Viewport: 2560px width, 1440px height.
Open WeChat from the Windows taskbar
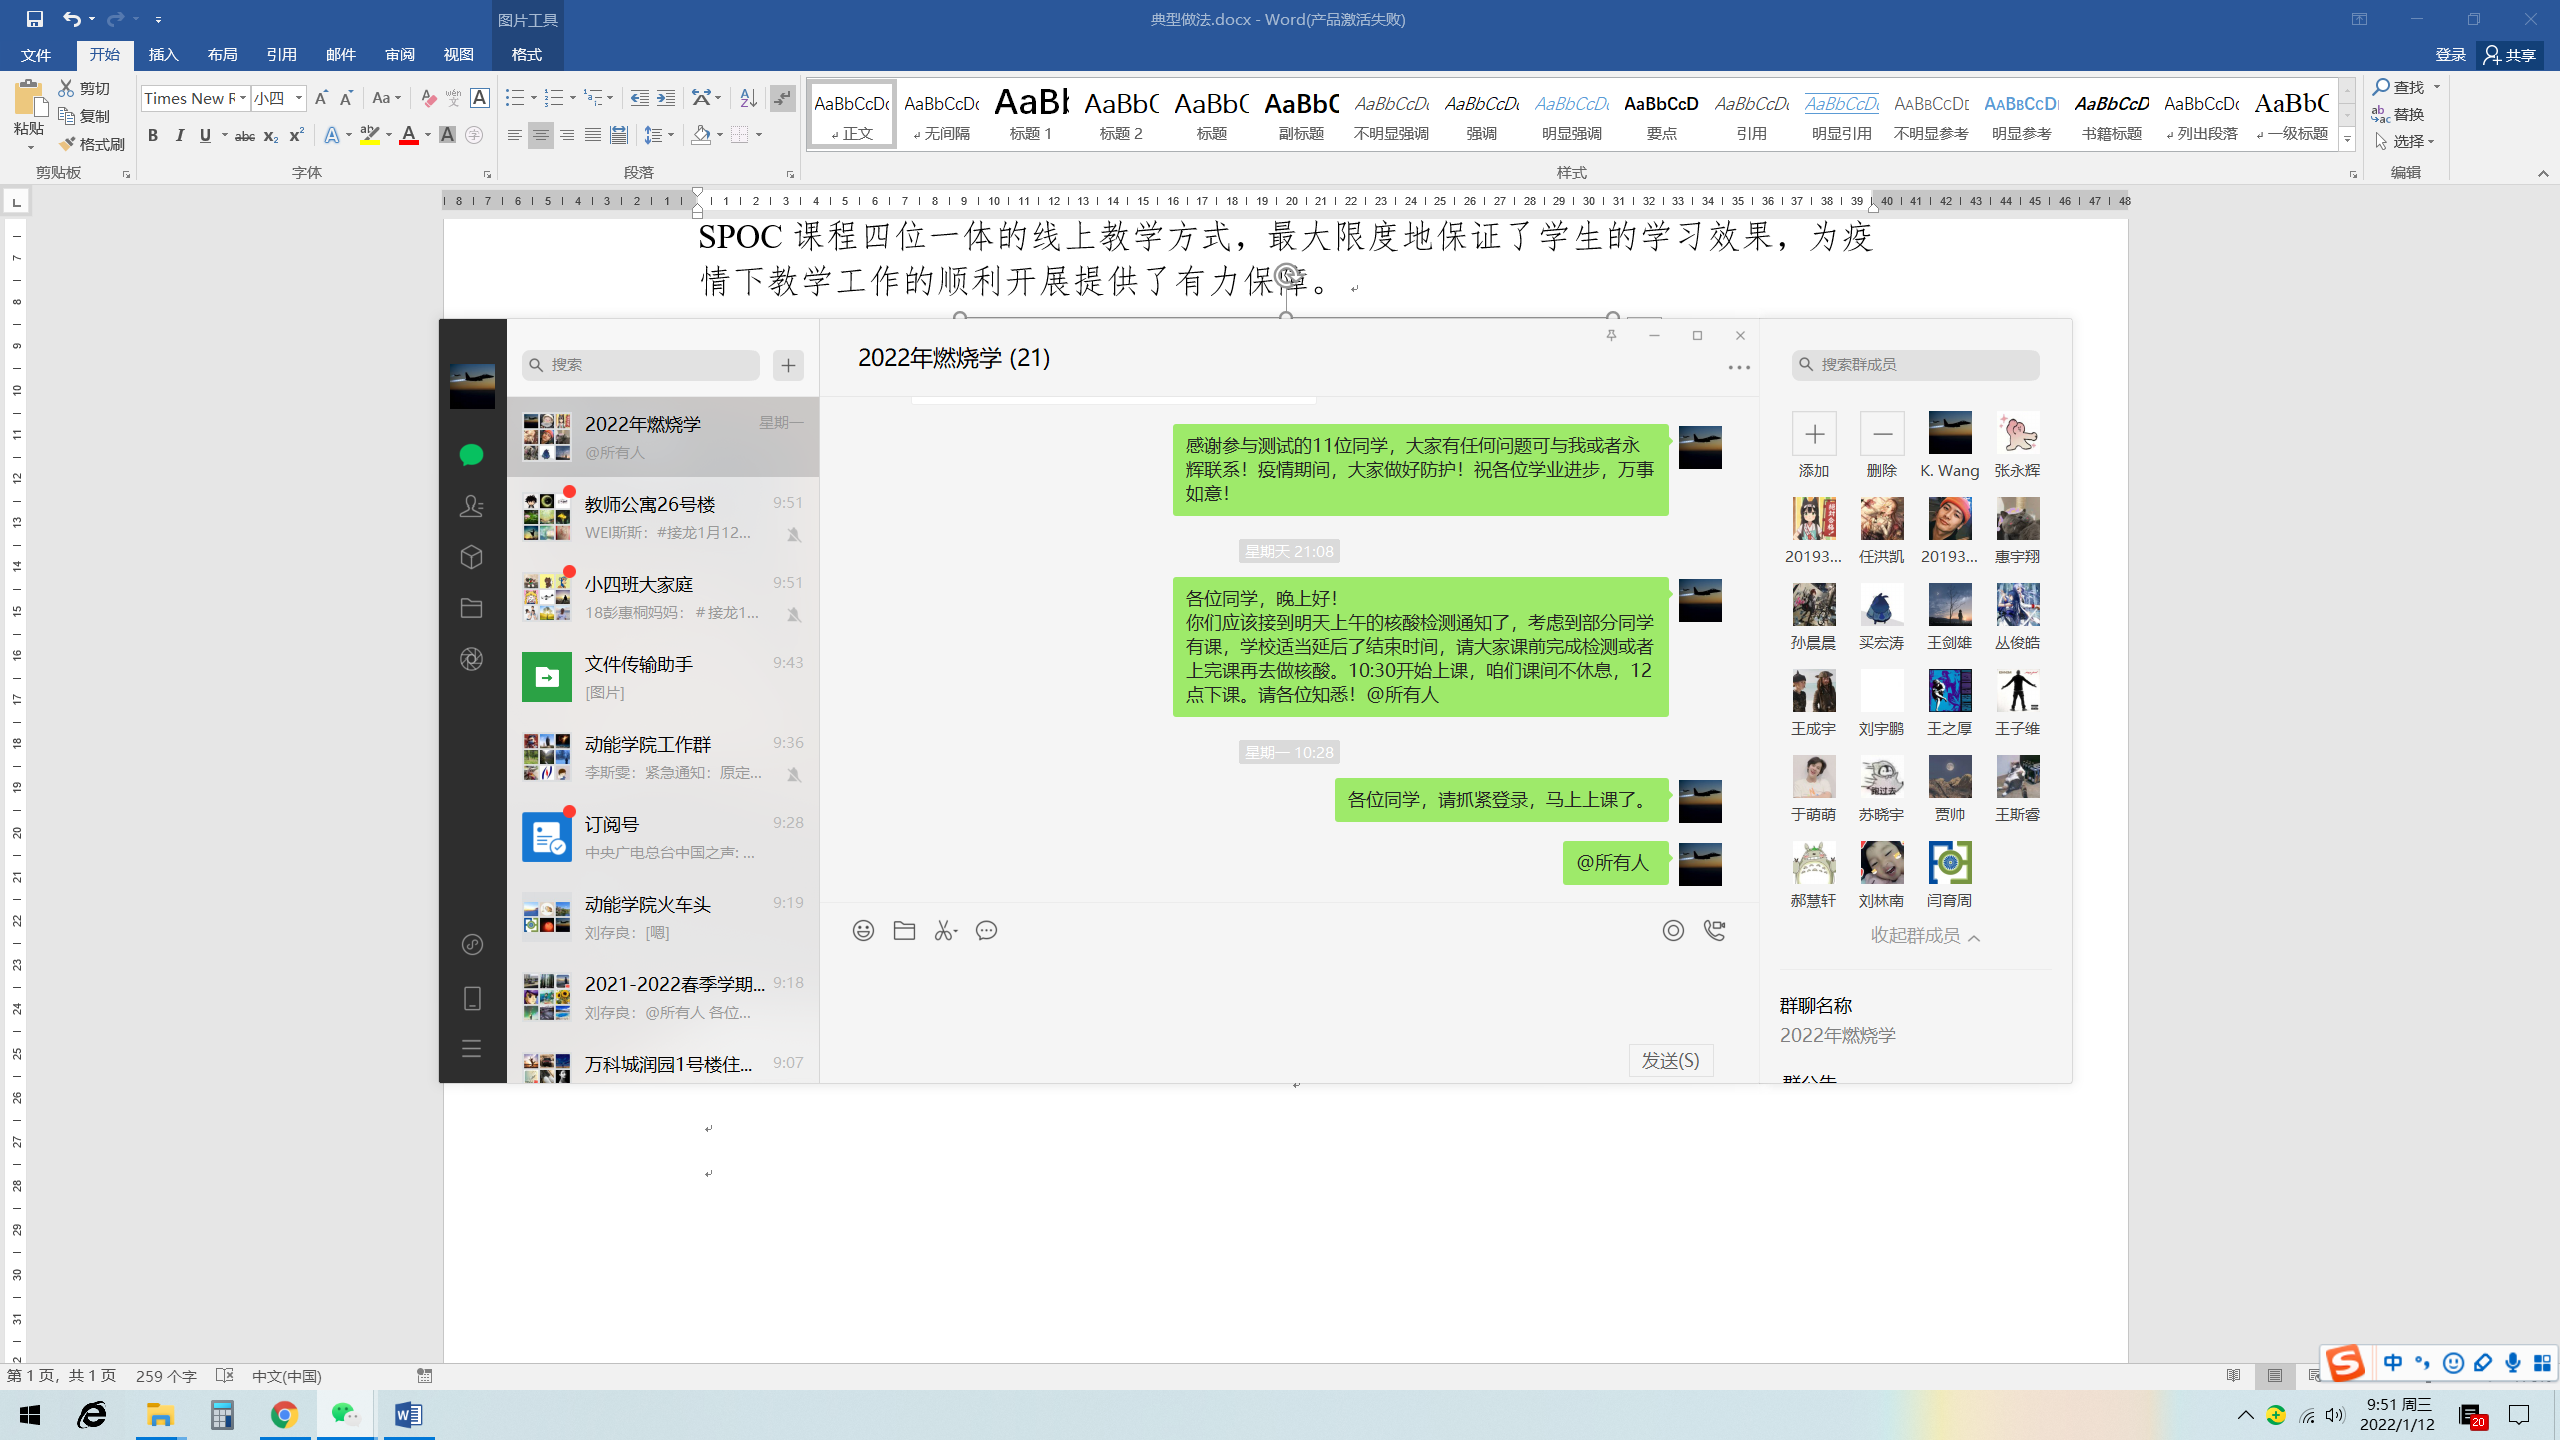tap(345, 1415)
